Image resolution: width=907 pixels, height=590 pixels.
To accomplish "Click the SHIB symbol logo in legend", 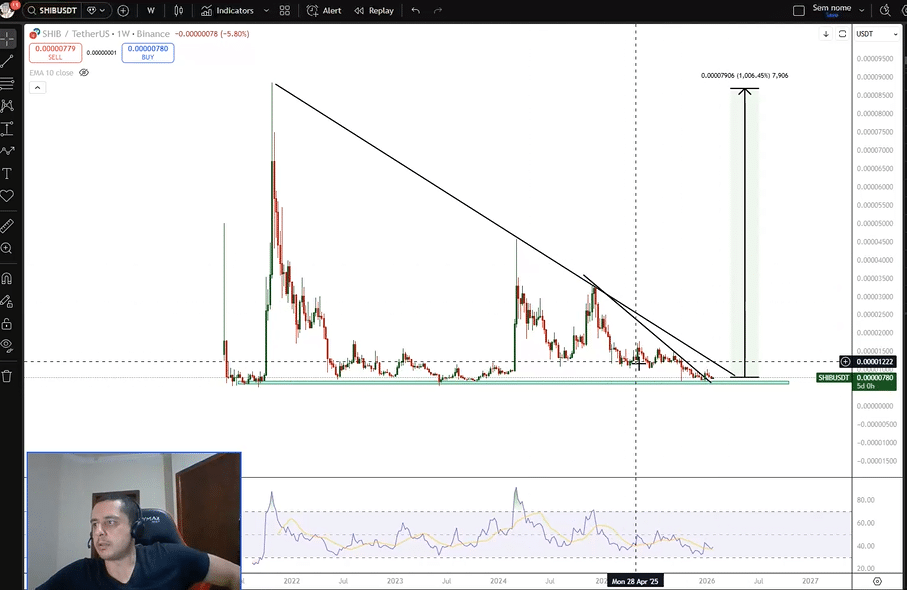I will click(35, 34).
